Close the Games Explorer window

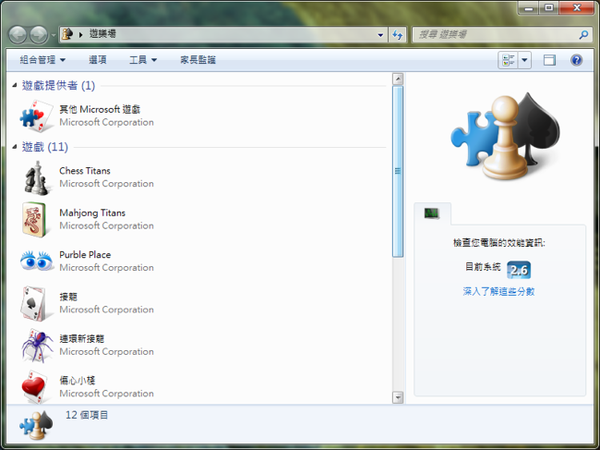coord(577,8)
